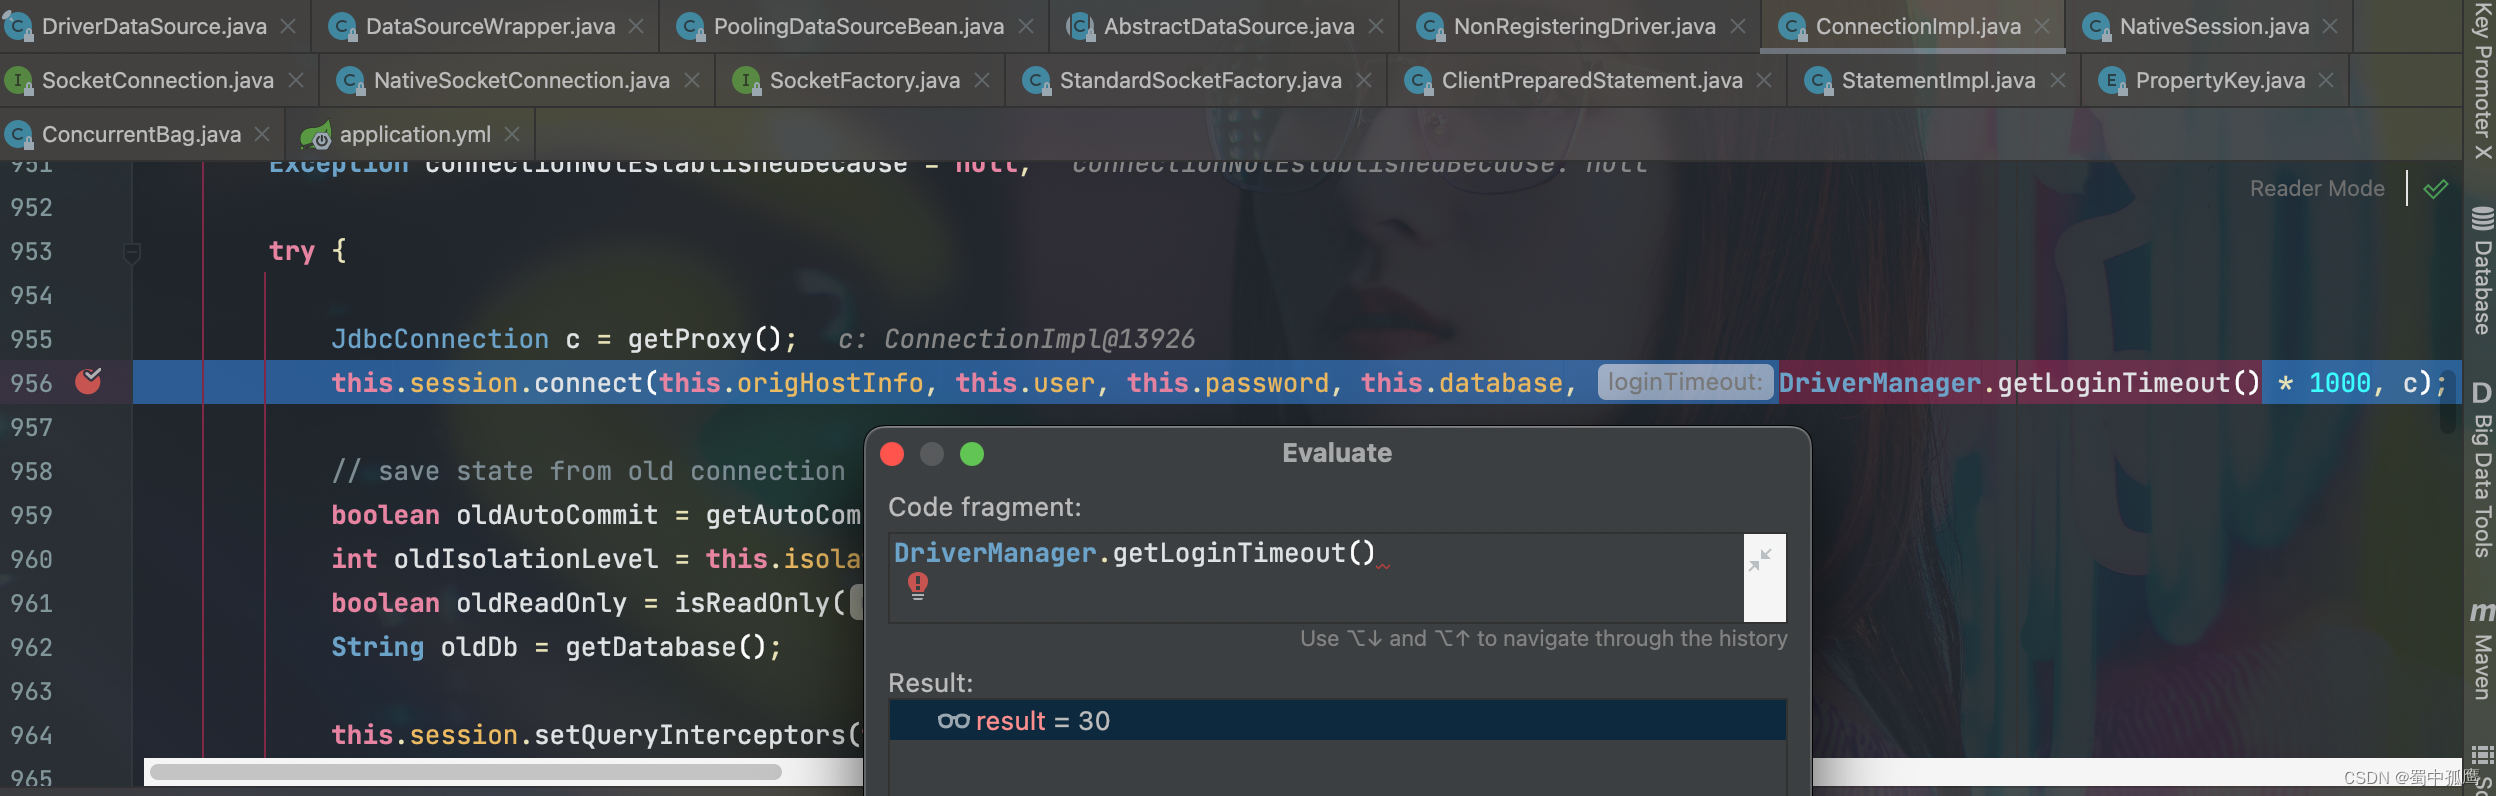Close the NonRegisteringDriver.java tab
Viewport: 2496px width, 796px height.
coord(1738,26)
